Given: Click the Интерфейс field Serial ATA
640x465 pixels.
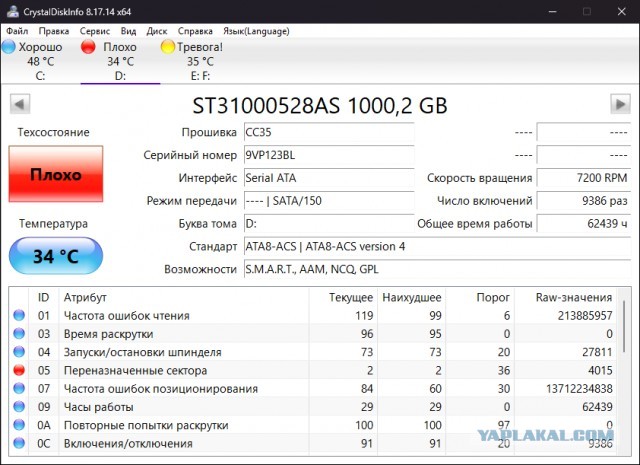Looking at the screenshot, I should [329, 178].
